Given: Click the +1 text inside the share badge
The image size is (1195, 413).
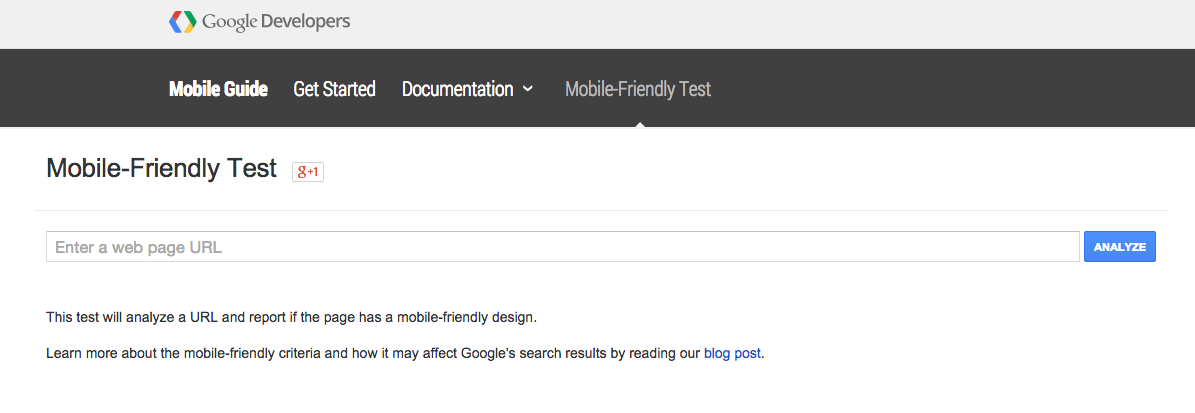Looking at the screenshot, I should pyautogui.click(x=313, y=172).
